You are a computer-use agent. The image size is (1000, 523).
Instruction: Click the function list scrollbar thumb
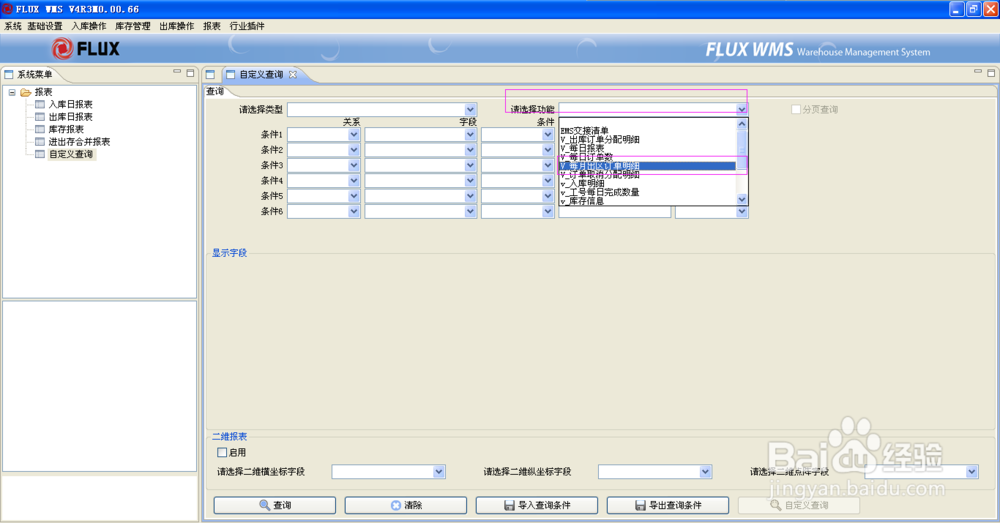point(742,148)
